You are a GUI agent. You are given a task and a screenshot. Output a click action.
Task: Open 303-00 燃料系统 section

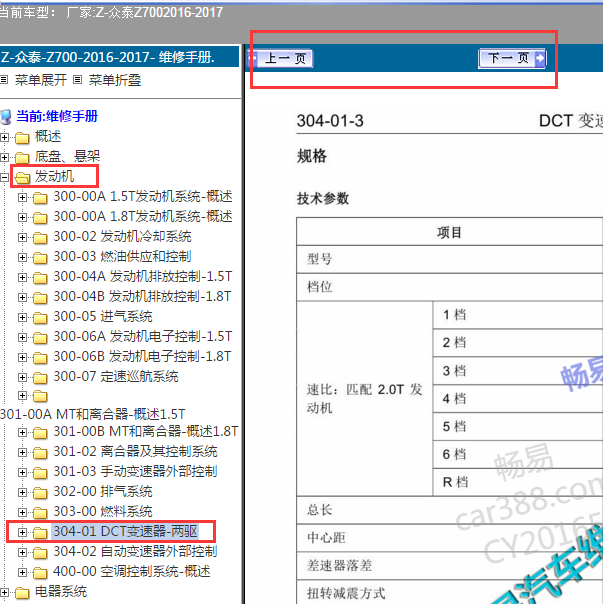tap(103, 512)
